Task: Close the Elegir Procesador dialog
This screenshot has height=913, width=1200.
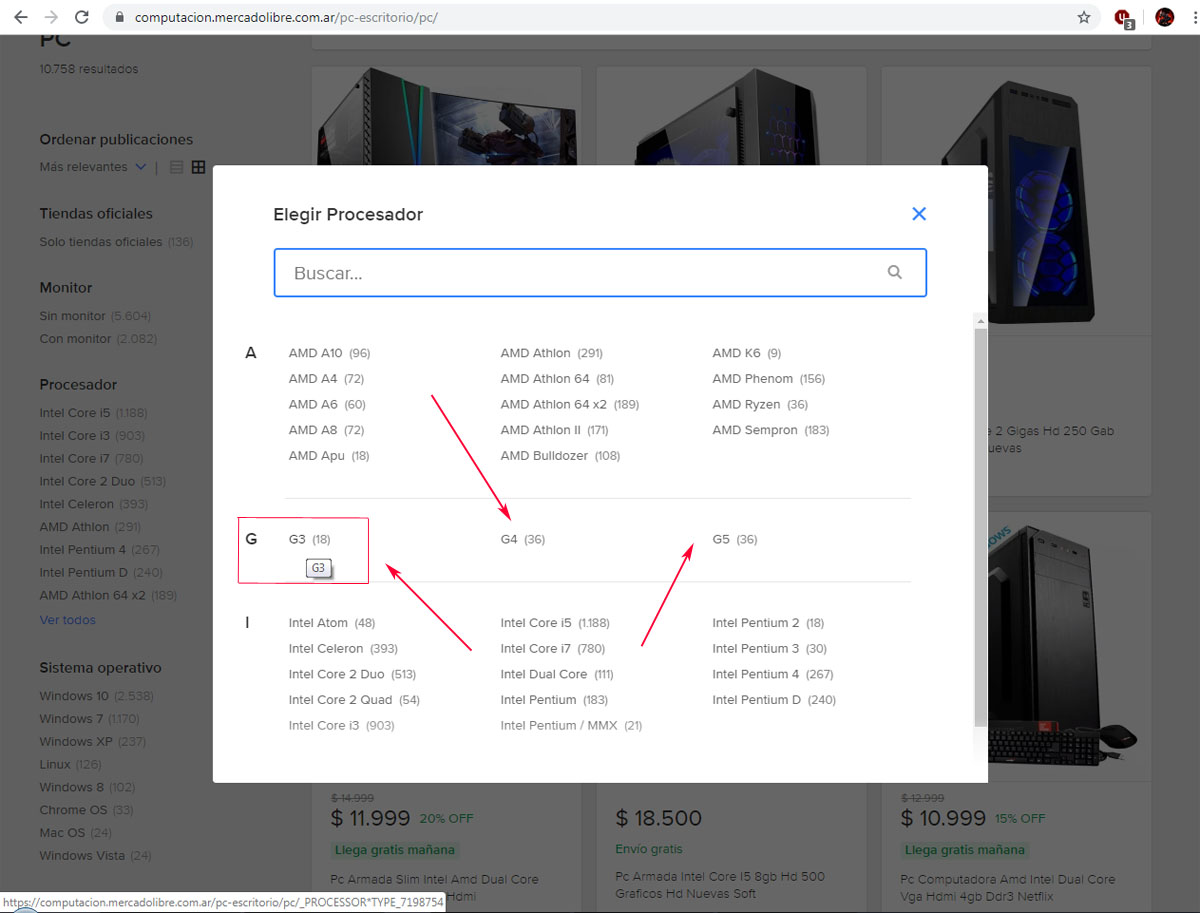Action: point(919,214)
